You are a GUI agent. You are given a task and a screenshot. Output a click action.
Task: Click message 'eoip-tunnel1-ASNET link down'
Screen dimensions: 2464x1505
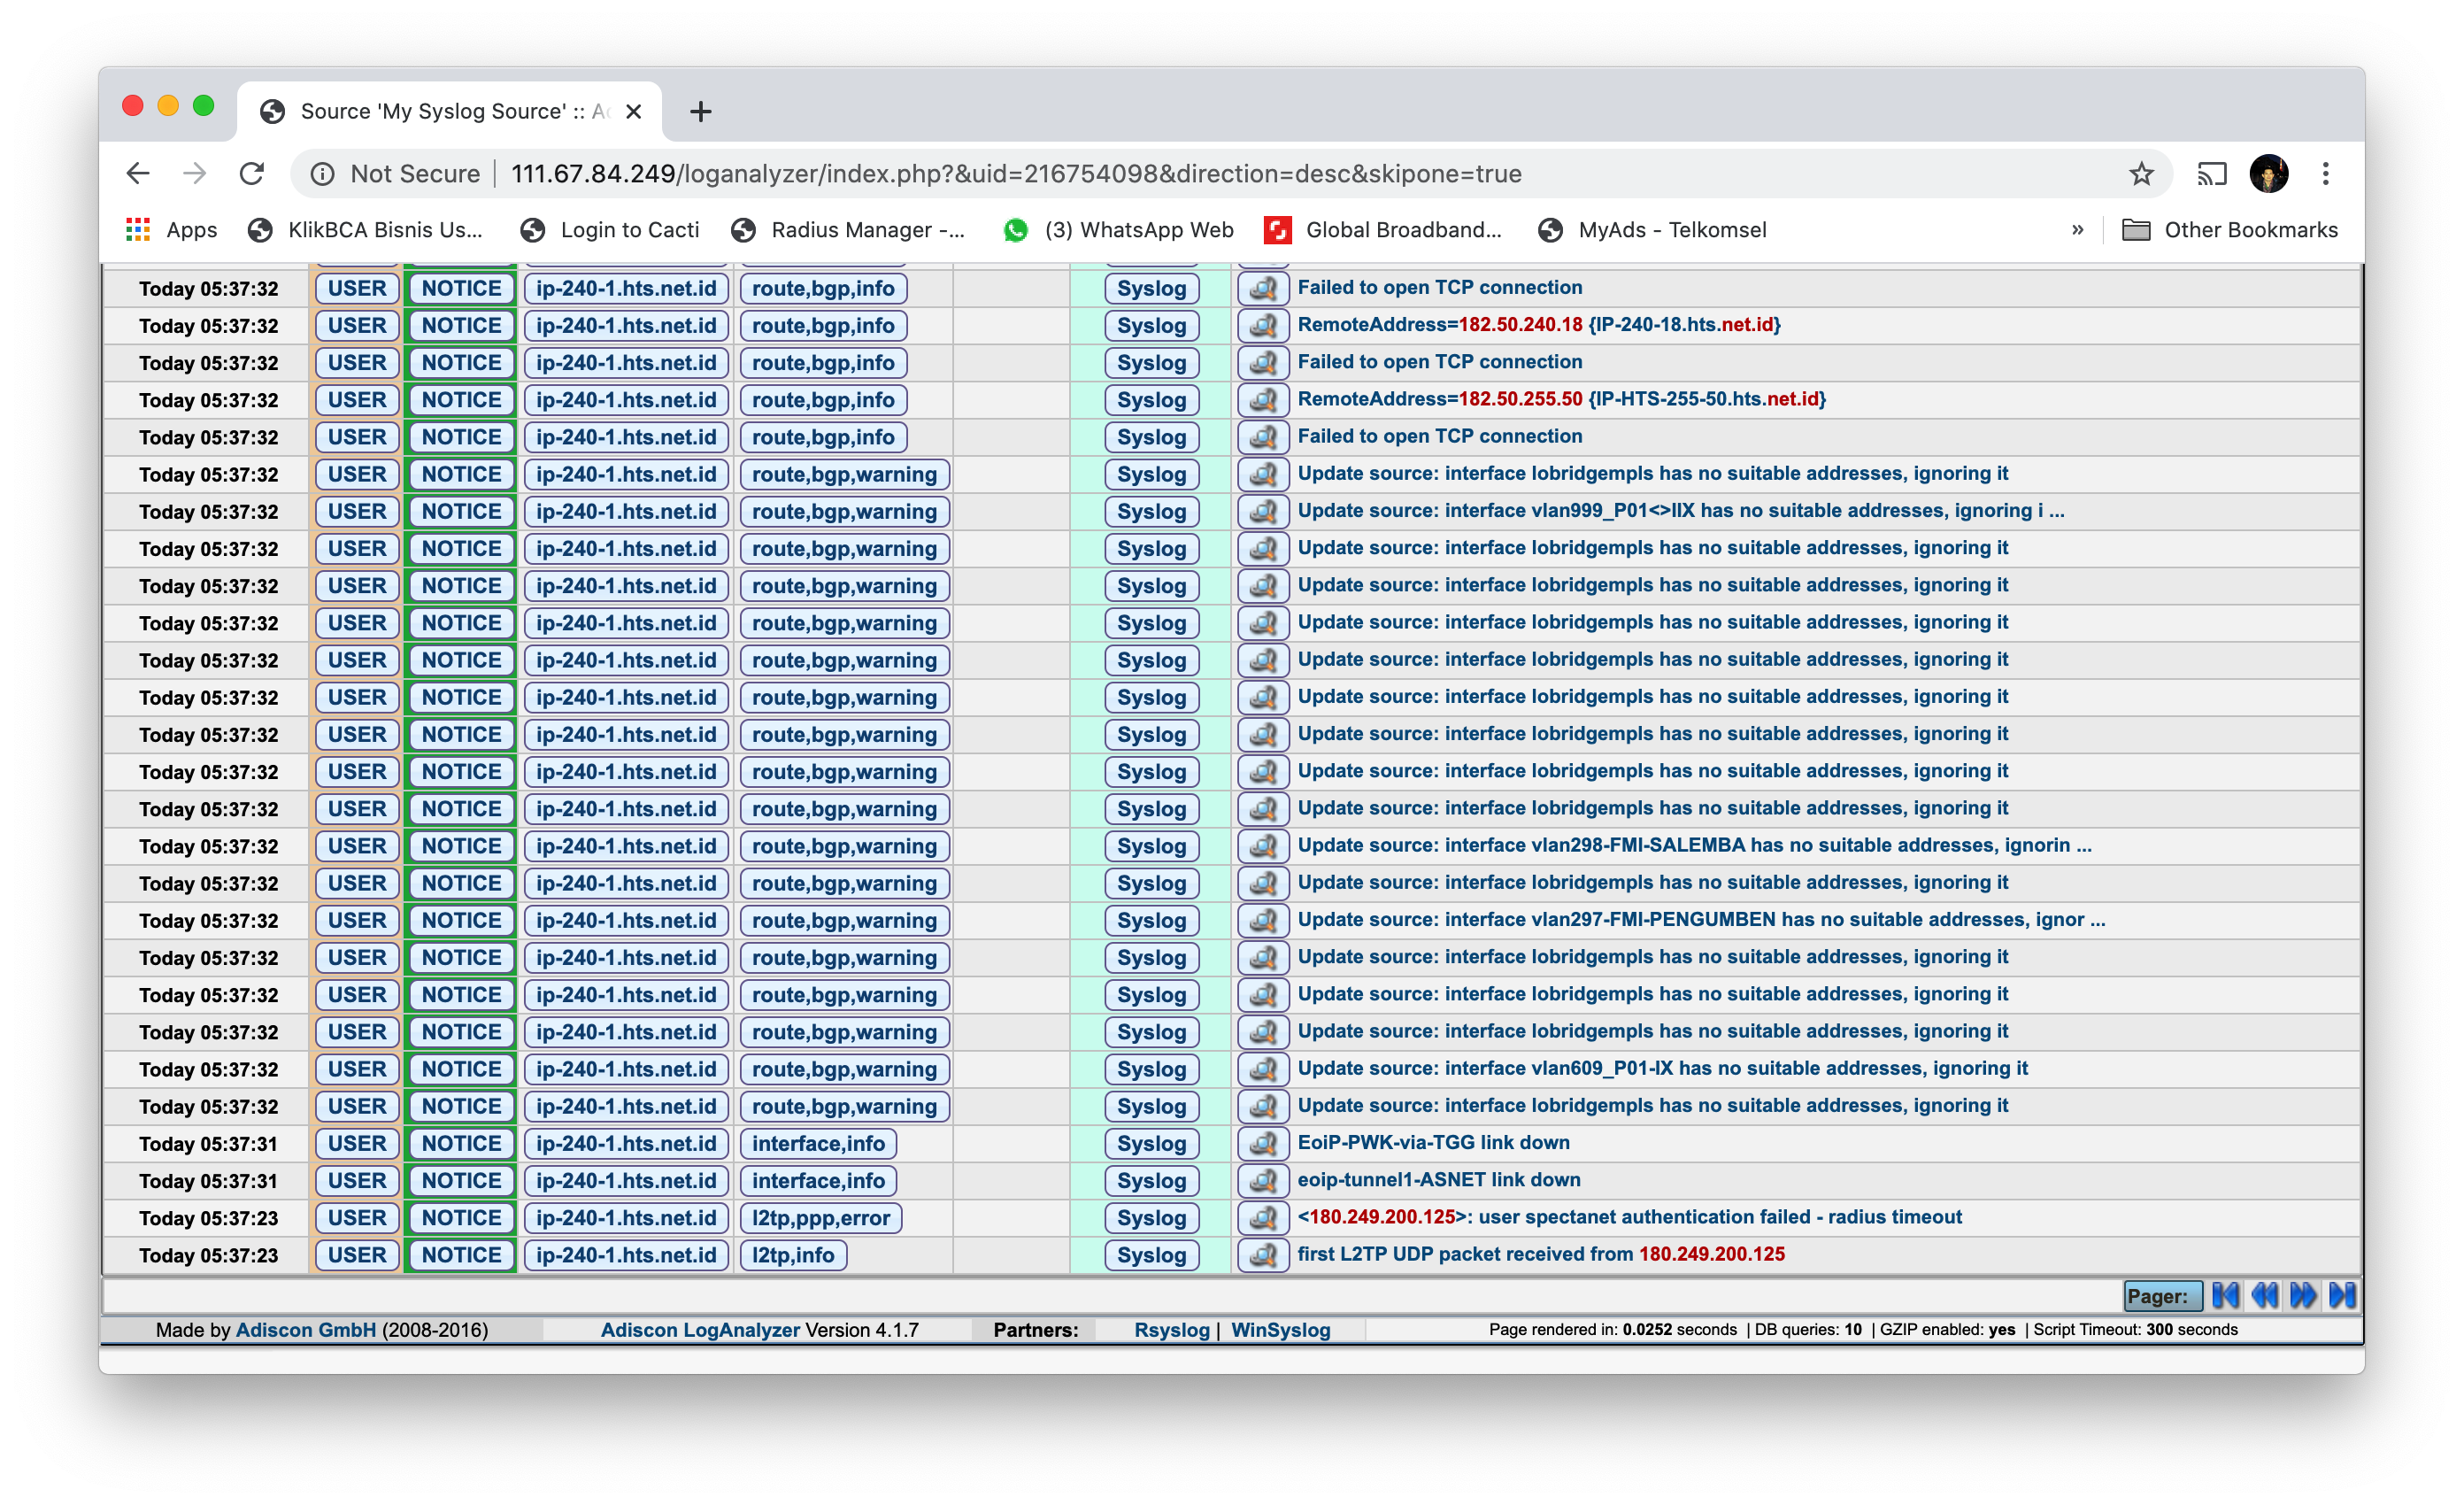(x=1439, y=1180)
